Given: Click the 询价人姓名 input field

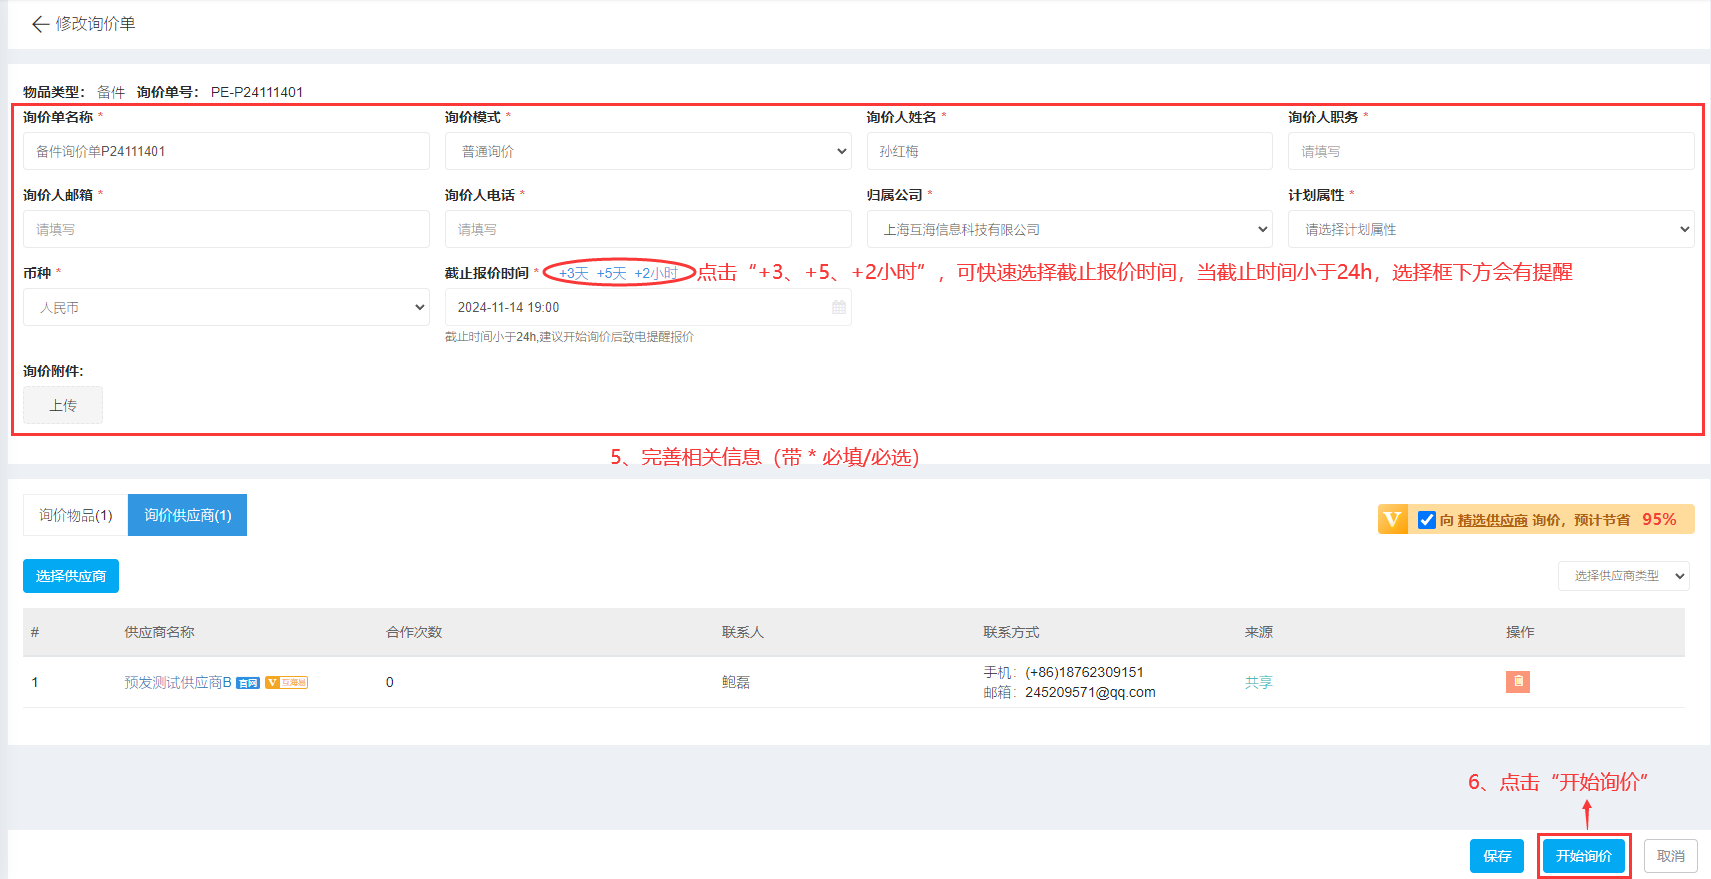Looking at the screenshot, I should [1069, 151].
